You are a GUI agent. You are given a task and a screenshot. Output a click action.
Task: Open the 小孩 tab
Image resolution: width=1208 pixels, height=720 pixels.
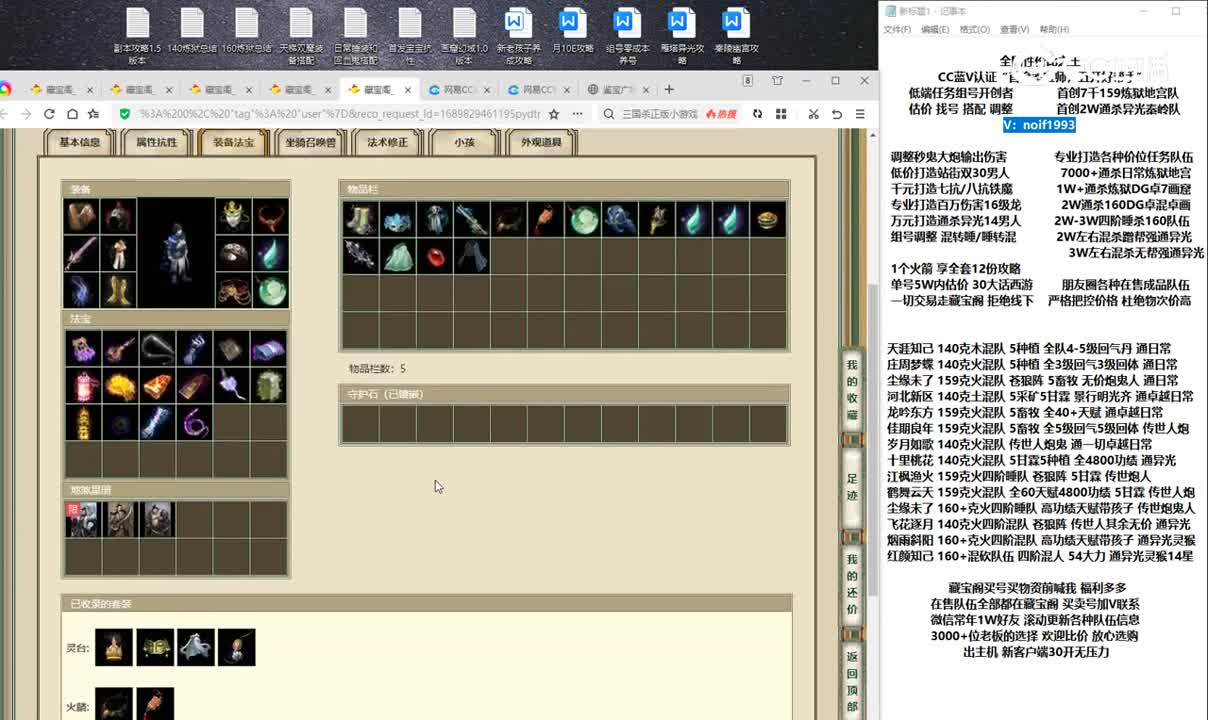point(464,143)
